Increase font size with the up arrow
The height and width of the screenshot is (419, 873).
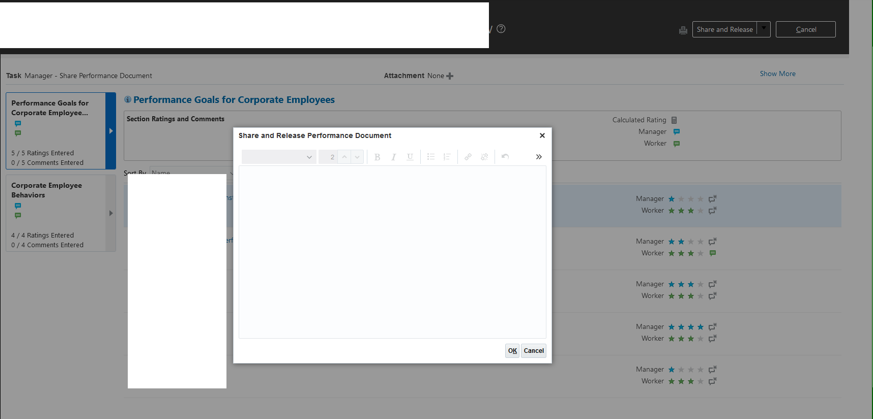[345, 157]
